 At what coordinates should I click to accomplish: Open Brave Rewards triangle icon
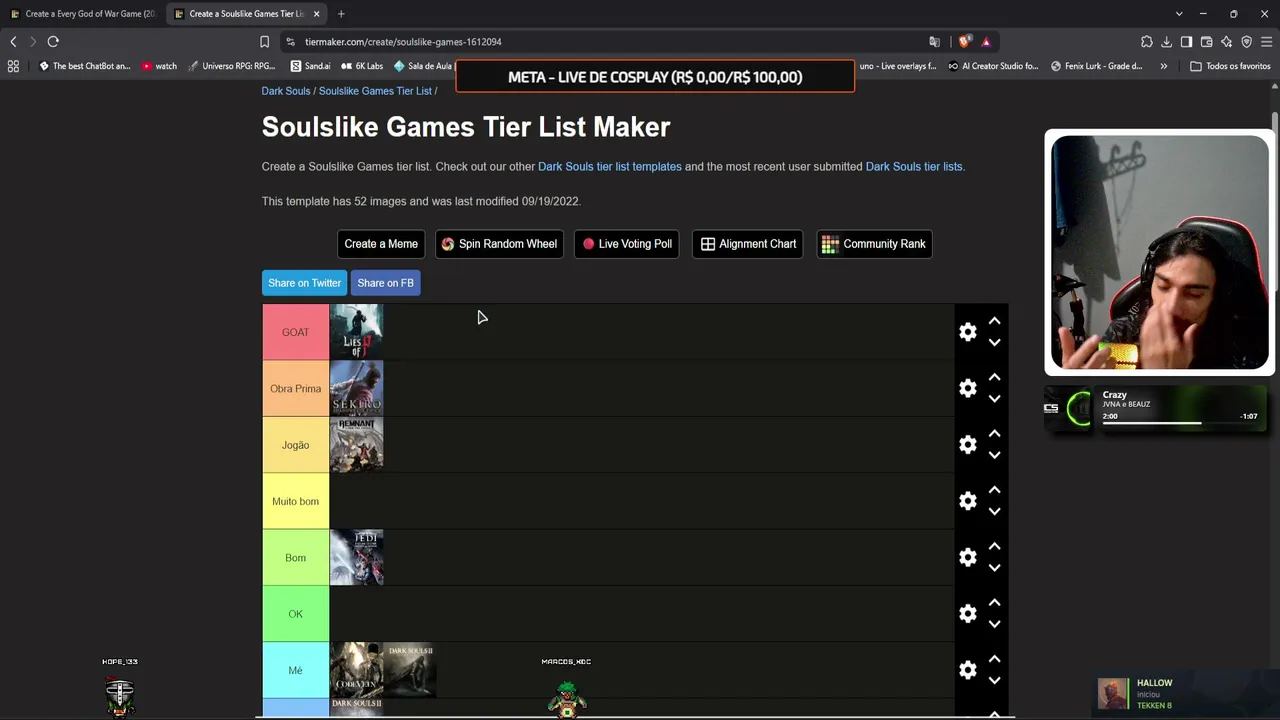pos(986,42)
